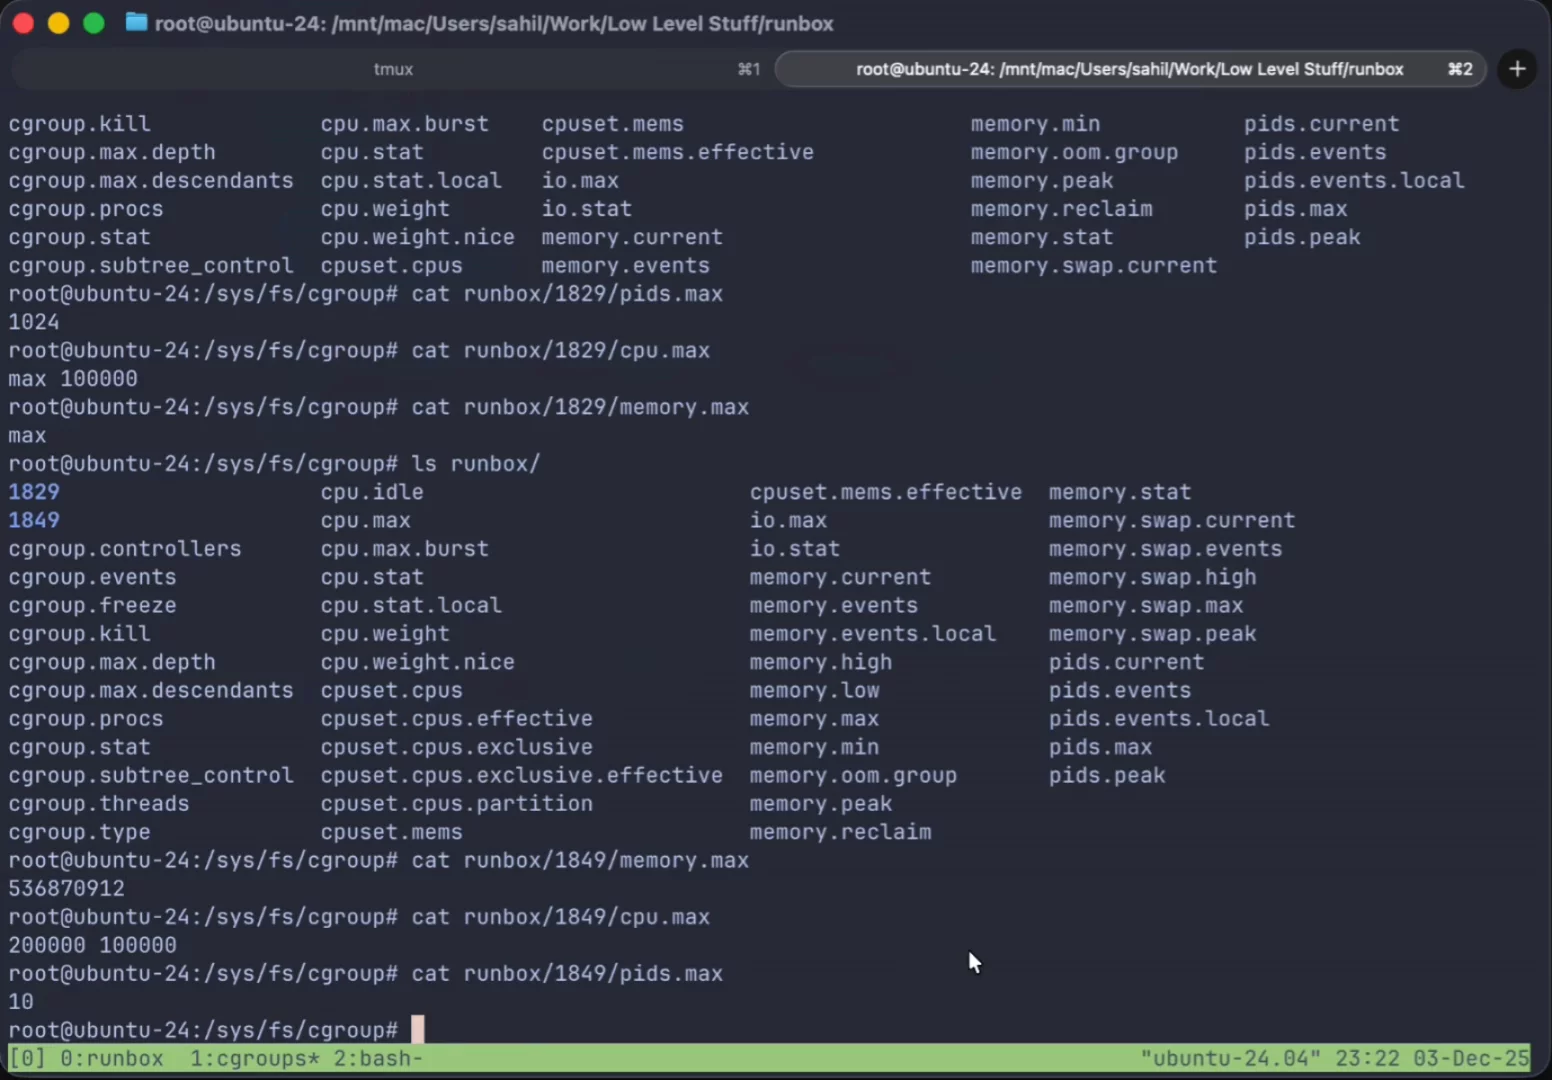
Task: Click memory.max in the runbox listing
Action: tap(815, 719)
